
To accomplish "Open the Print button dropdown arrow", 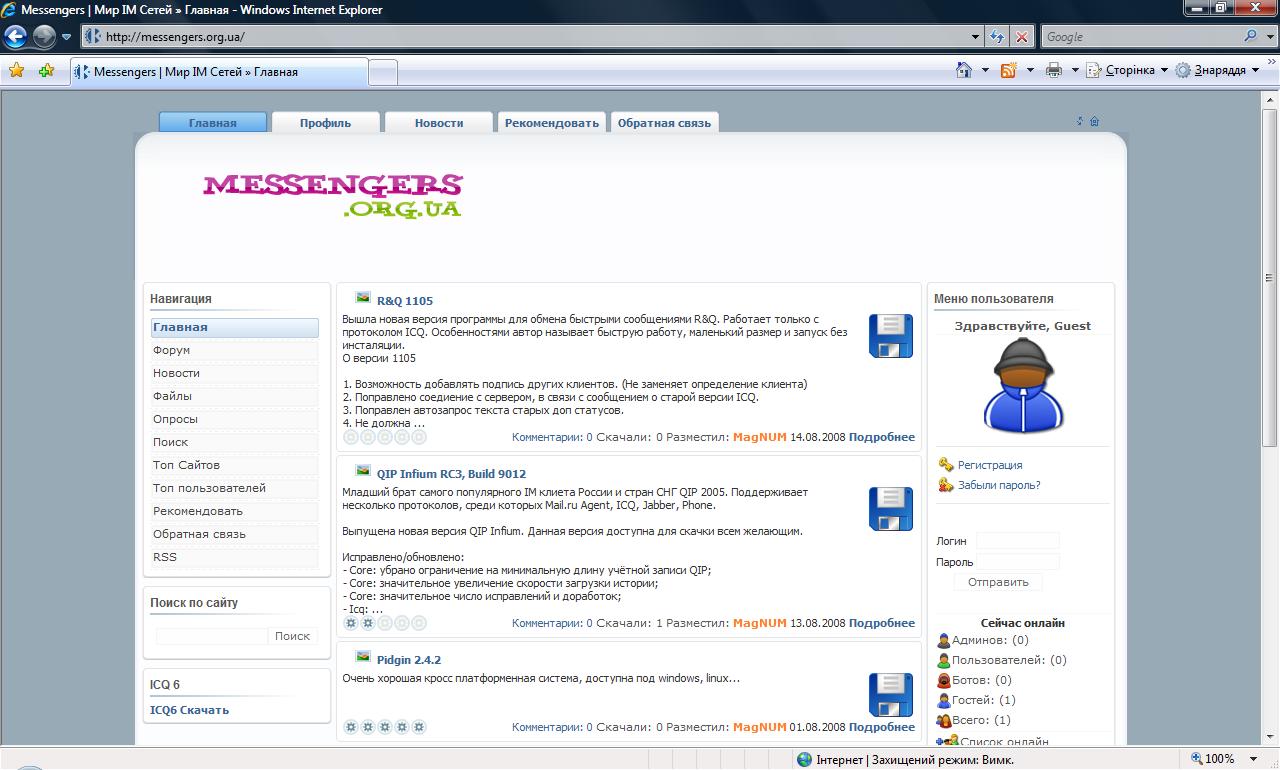I will pos(1075,70).
